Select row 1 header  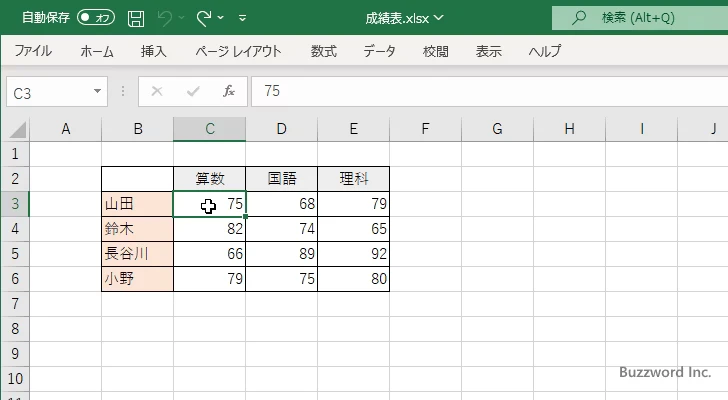tap(15, 154)
